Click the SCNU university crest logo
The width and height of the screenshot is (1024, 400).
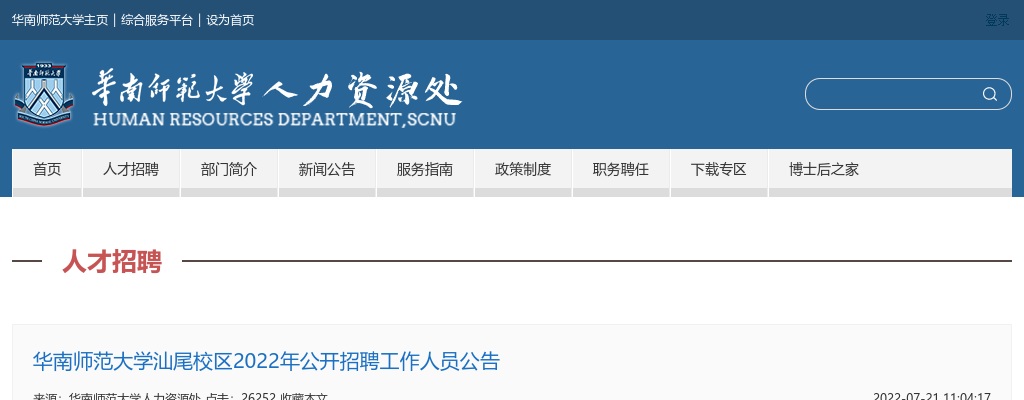(x=44, y=94)
